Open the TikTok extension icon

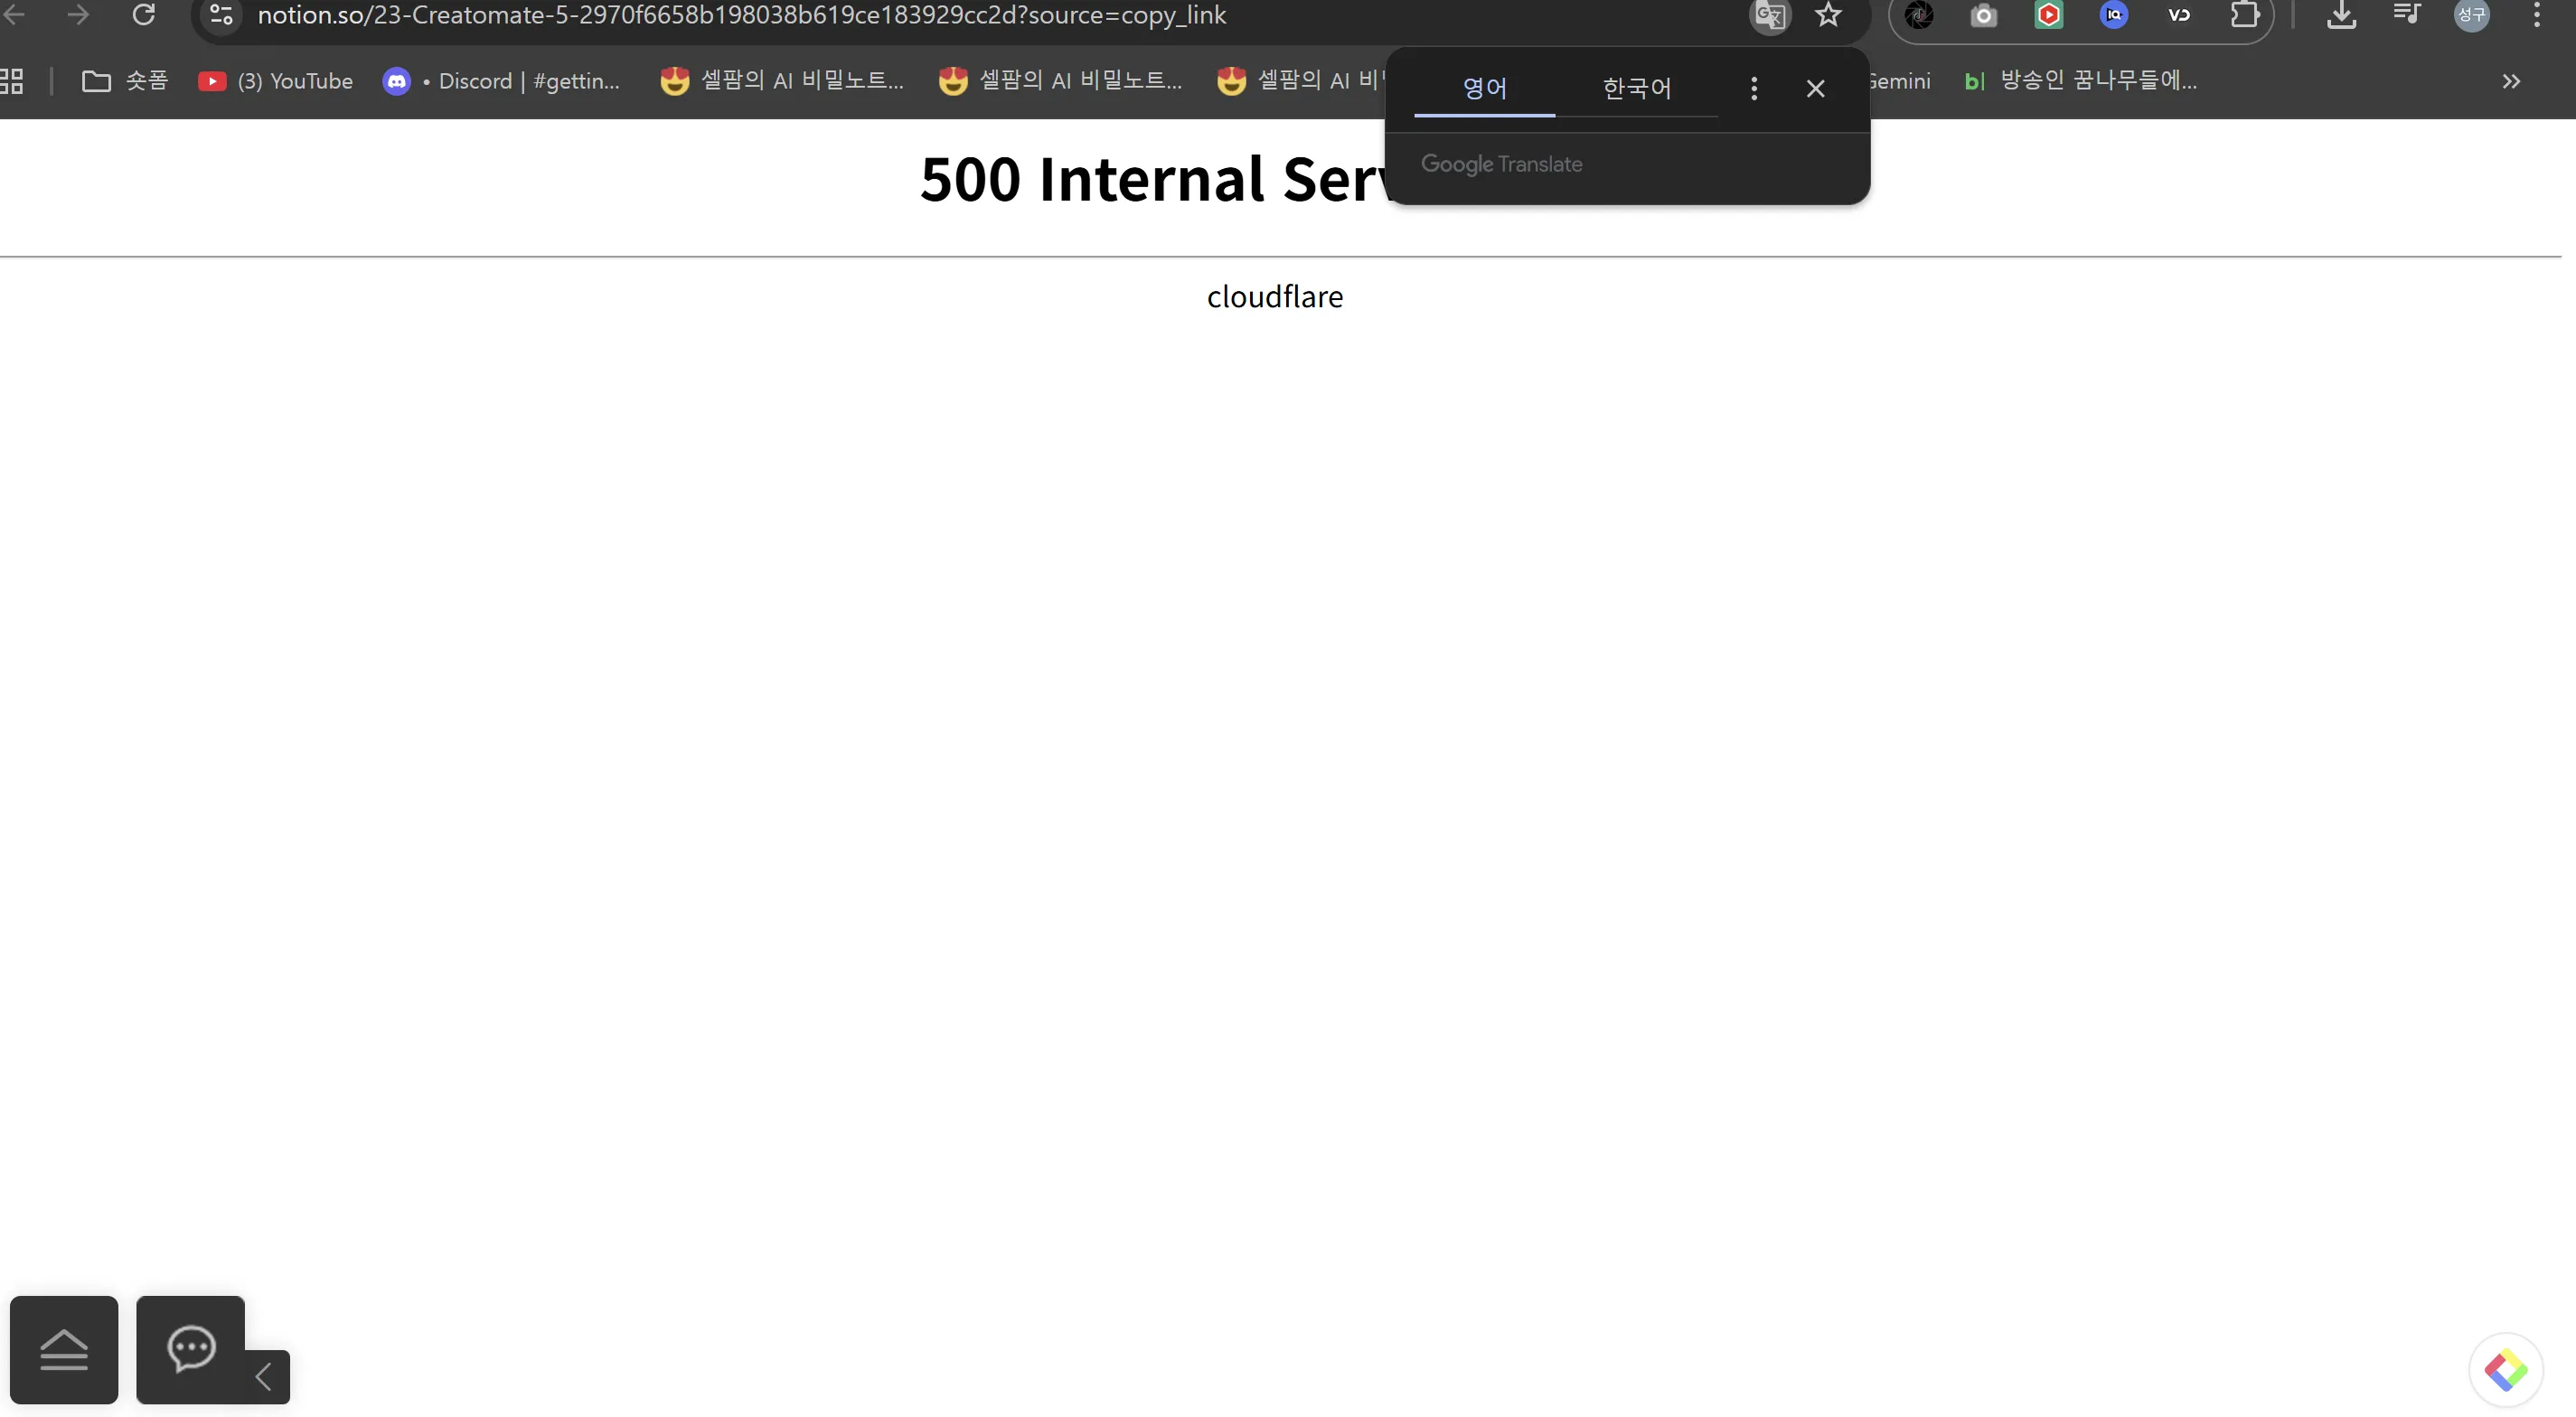tap(1920, 15)
